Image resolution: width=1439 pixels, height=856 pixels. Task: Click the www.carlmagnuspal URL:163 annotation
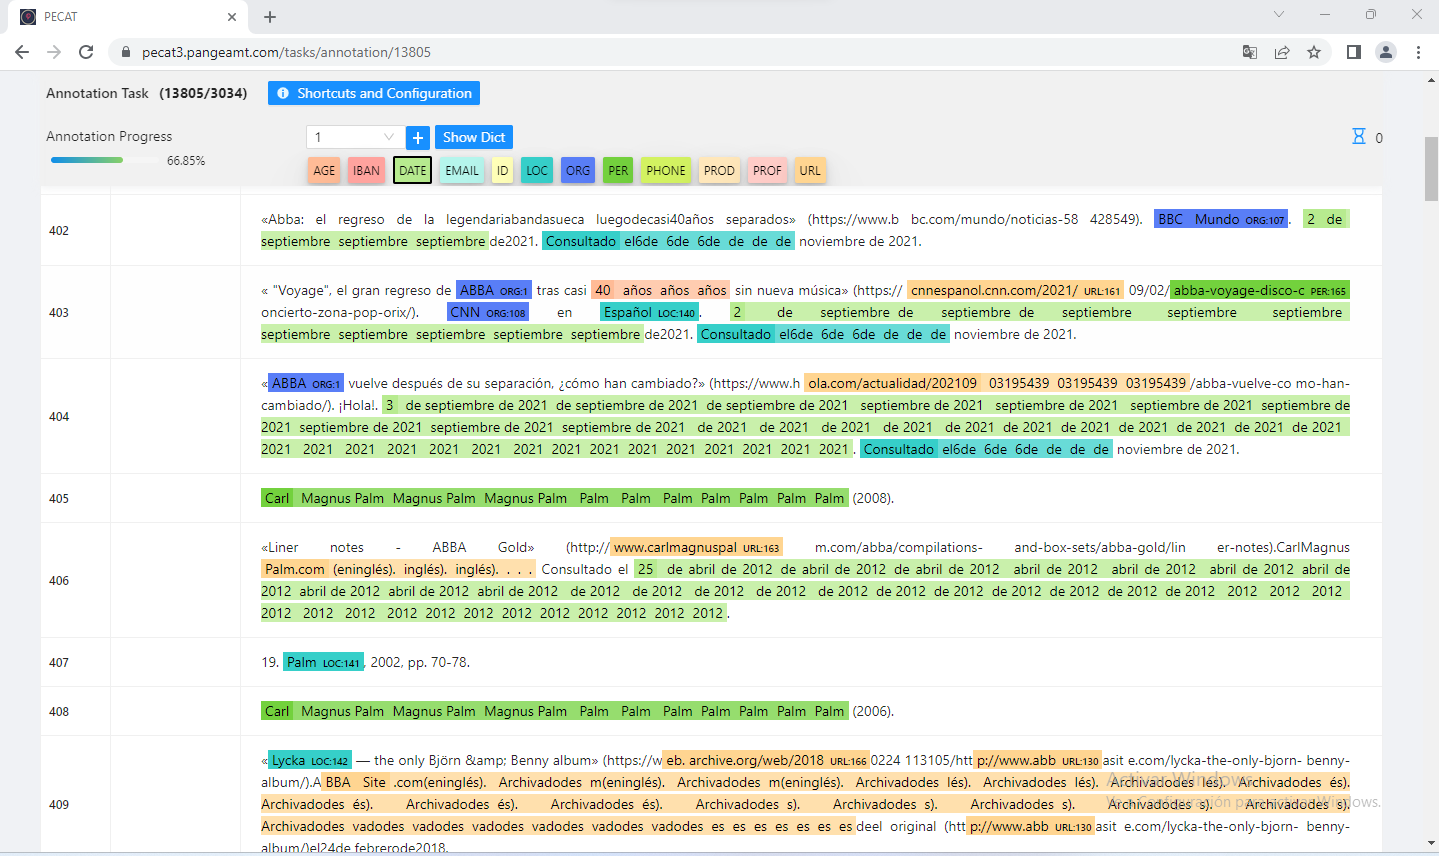pos(696,547)
